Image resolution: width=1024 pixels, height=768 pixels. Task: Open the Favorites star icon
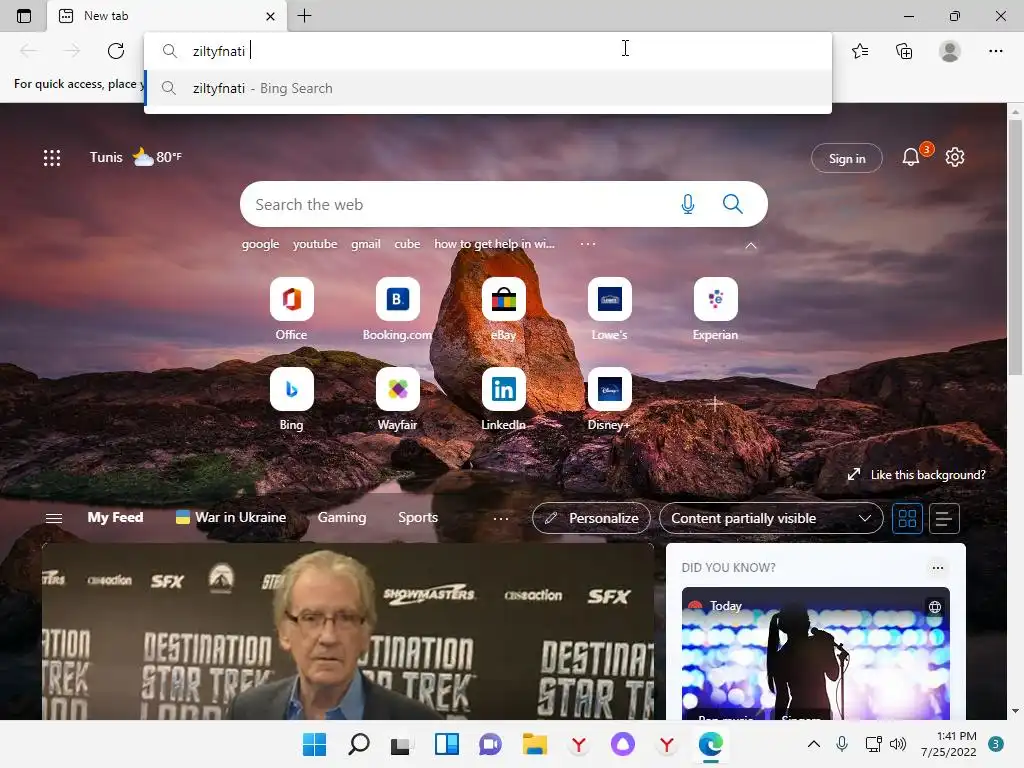click(x=860, y=51)
